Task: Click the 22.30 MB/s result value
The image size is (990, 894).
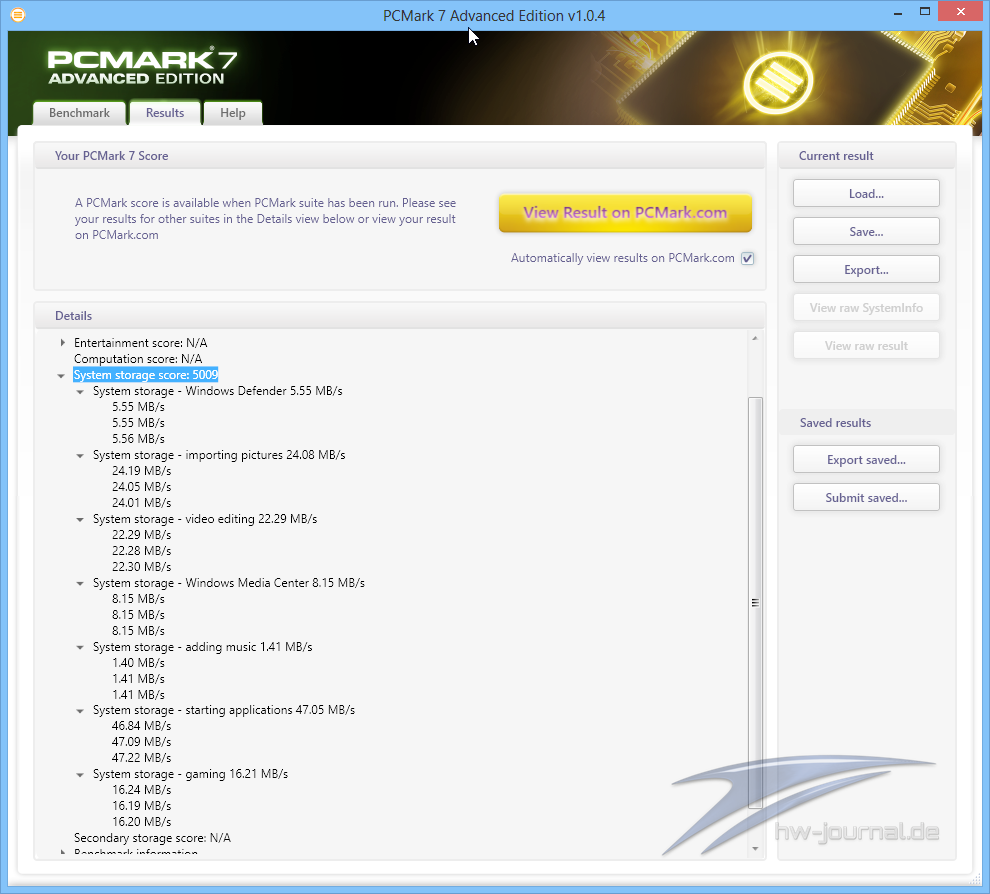Action: click(141, 567)
